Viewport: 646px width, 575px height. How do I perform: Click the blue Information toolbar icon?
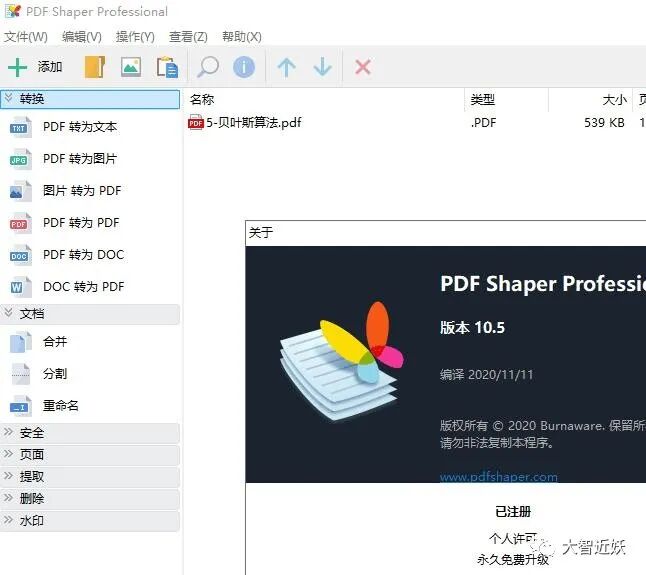click(244, 67)
